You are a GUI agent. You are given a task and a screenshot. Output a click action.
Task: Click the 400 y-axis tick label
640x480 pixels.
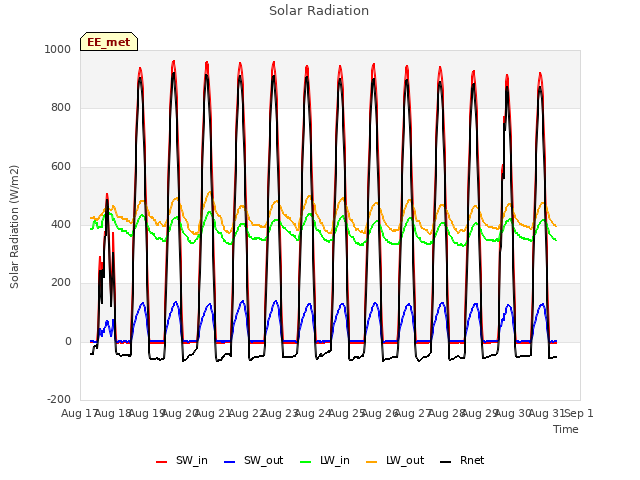61,224
